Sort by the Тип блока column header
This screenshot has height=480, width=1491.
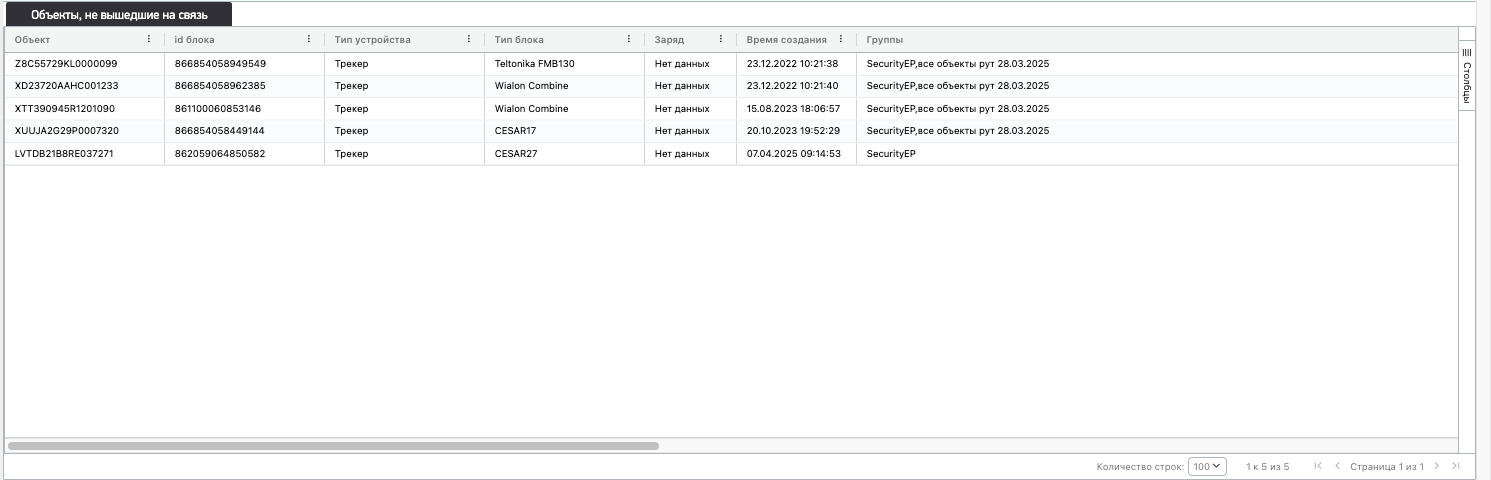(x=519, y=40)
